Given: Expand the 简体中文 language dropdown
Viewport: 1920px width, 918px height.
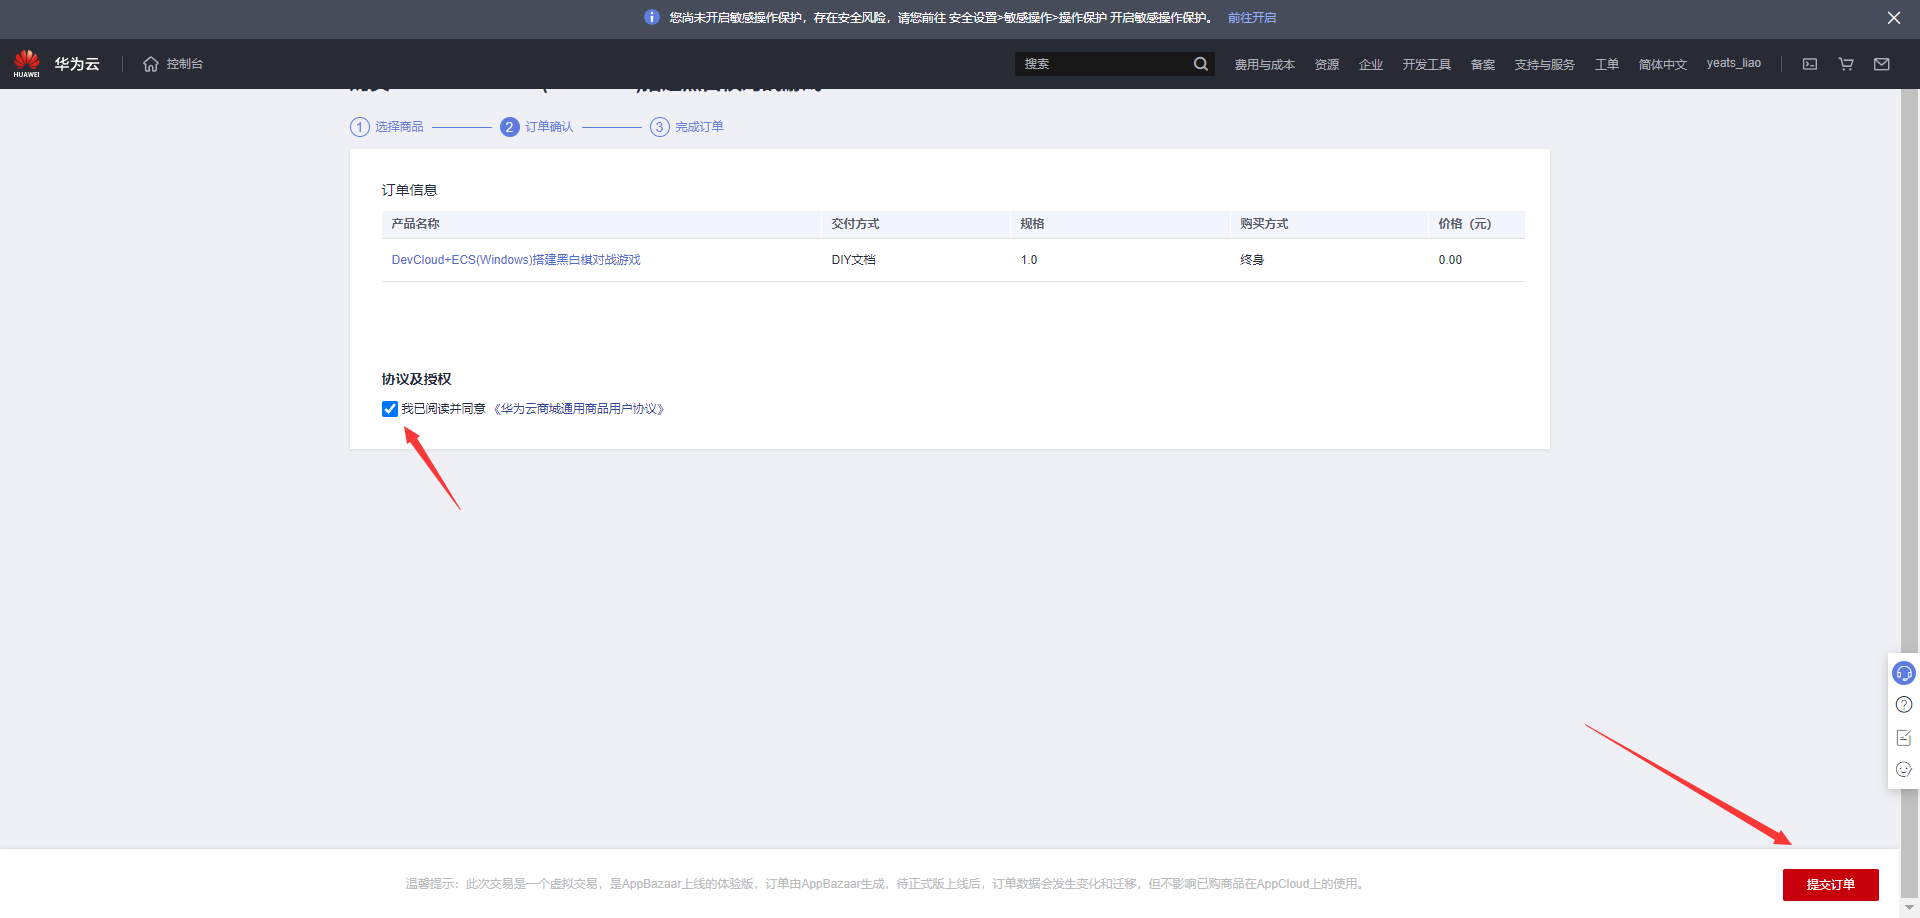Looking at the screenshot, I should click(x=1662, y=64).
